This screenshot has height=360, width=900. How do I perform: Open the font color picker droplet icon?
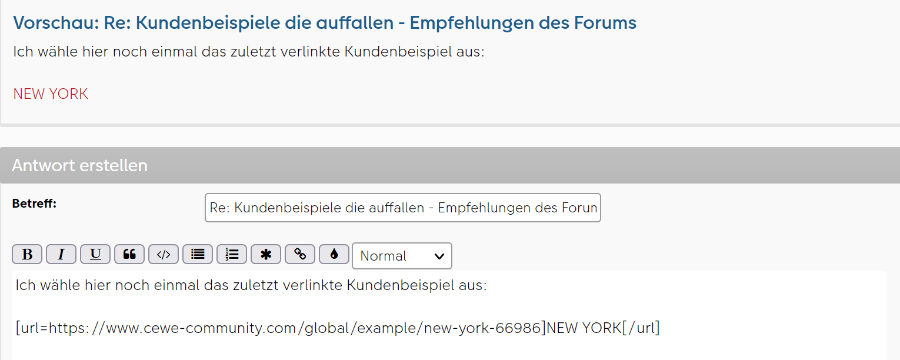pyautogui.click(x=334, y=254)
